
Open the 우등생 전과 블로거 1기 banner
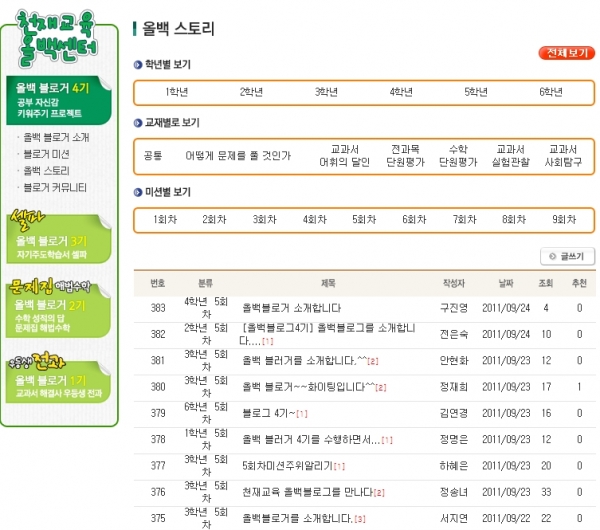point(62,384)
